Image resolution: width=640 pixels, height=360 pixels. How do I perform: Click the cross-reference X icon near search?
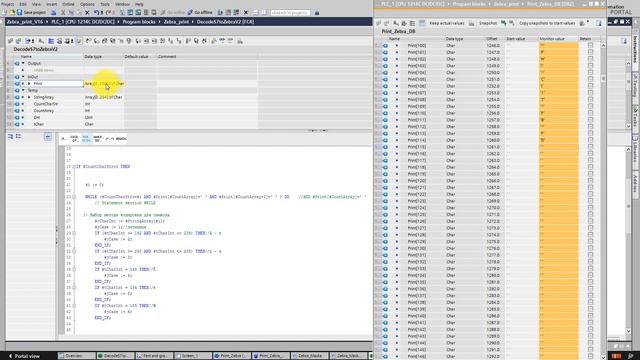pyautogui.click(x=246, y=13)
